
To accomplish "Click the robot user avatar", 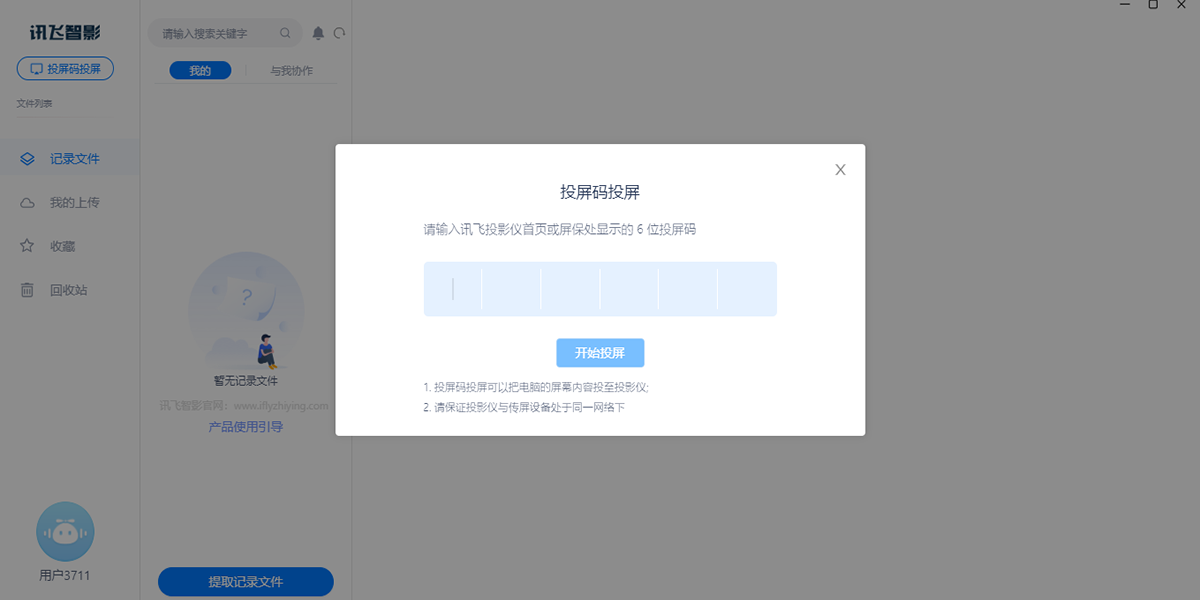I will point(65,532).
